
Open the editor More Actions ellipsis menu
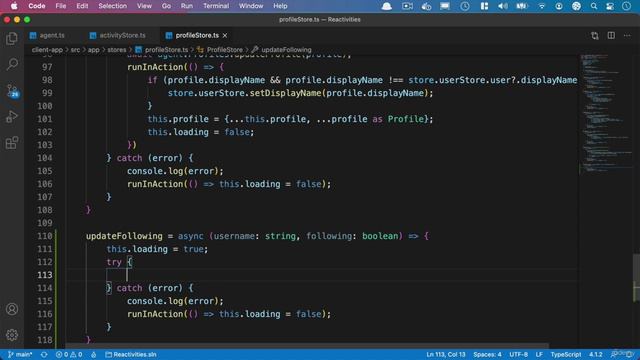[x=627, y=36]
